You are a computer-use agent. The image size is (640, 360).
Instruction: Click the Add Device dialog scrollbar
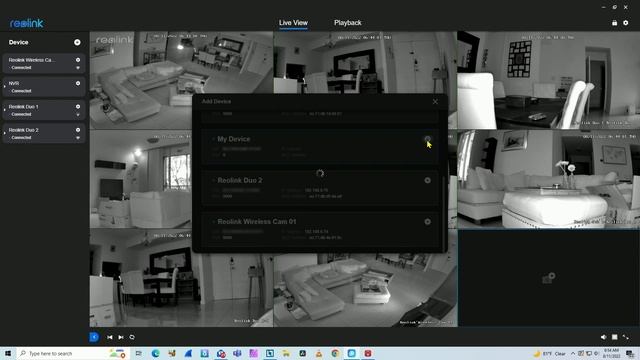click(x=444, y=215)
